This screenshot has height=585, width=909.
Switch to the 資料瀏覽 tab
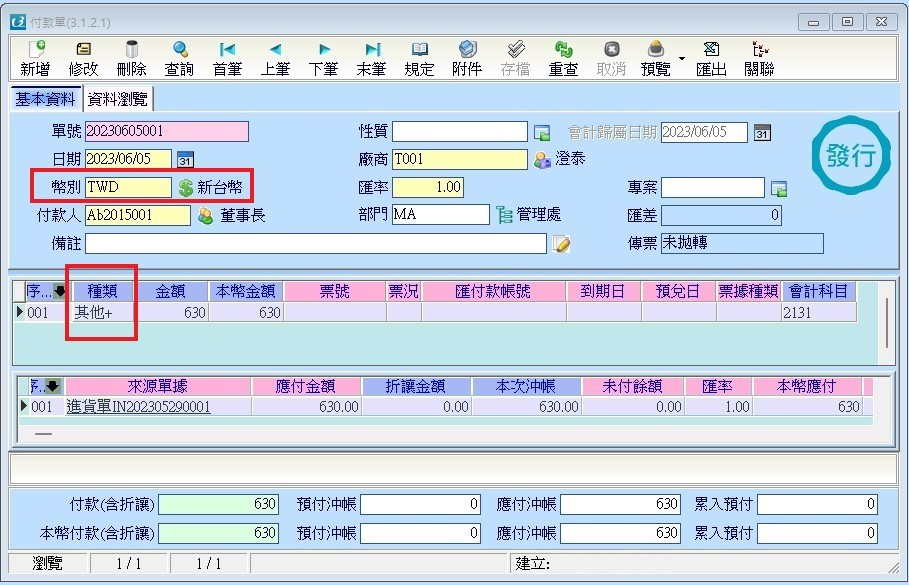pyautogui.click(x=118, y=99)
